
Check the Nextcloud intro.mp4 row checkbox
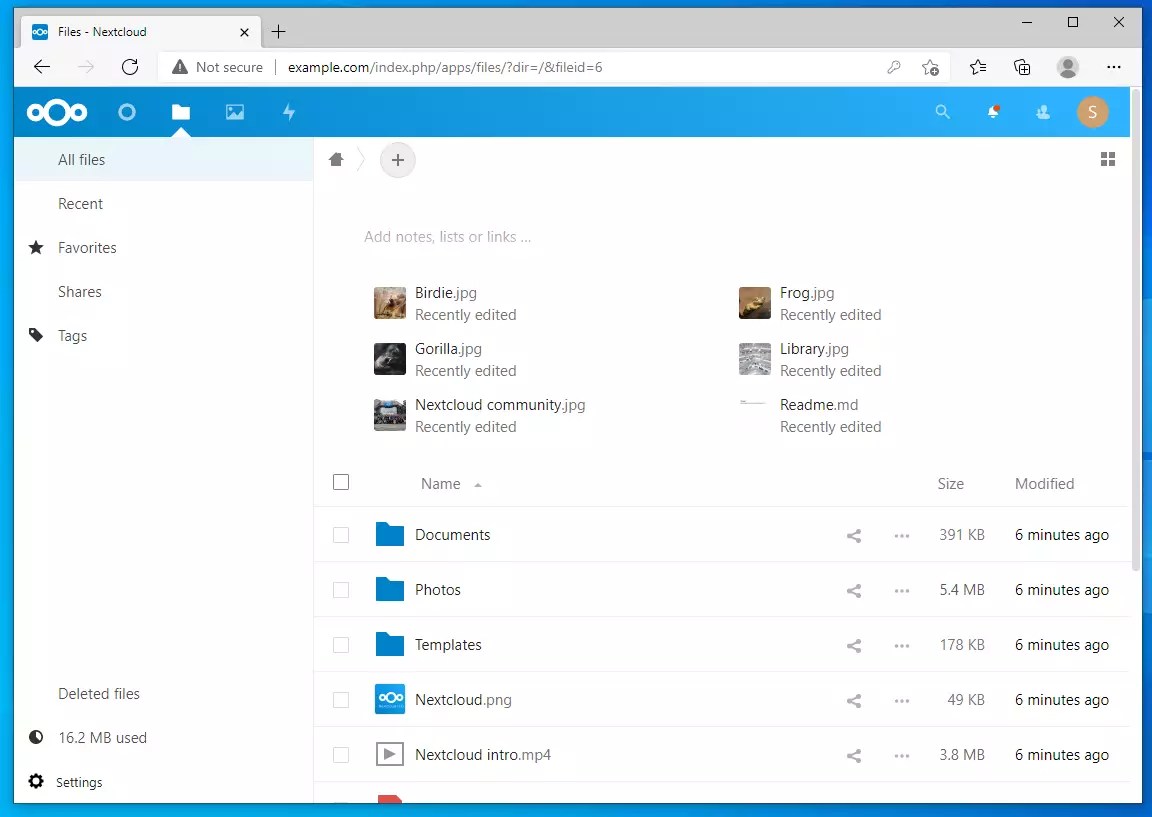341,755
